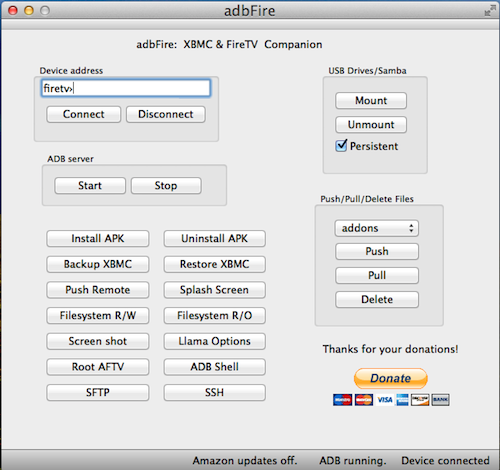Start the ADB server

pos(90,186)
